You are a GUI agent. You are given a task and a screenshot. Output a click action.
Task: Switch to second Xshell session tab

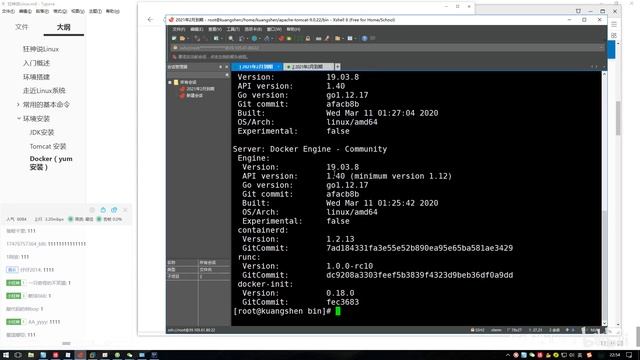coord(309,67)
